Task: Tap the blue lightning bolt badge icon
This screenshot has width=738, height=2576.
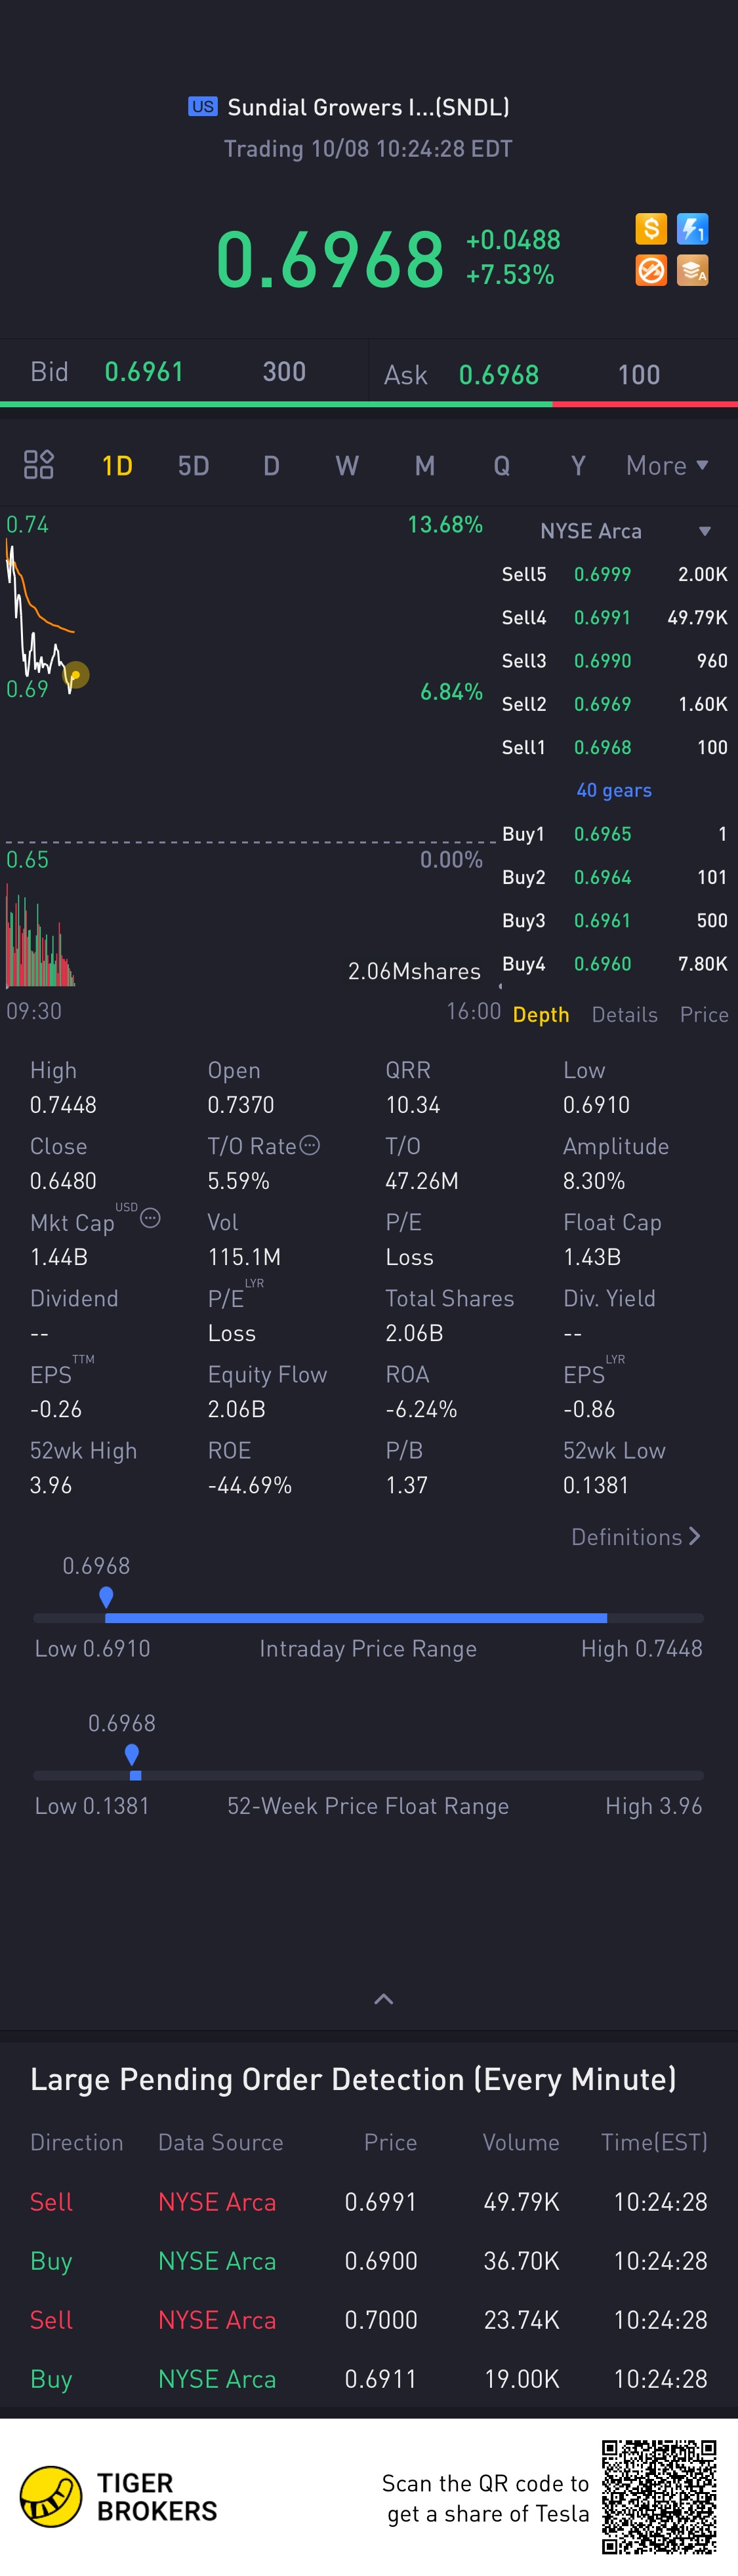Action: click(692, 229)
